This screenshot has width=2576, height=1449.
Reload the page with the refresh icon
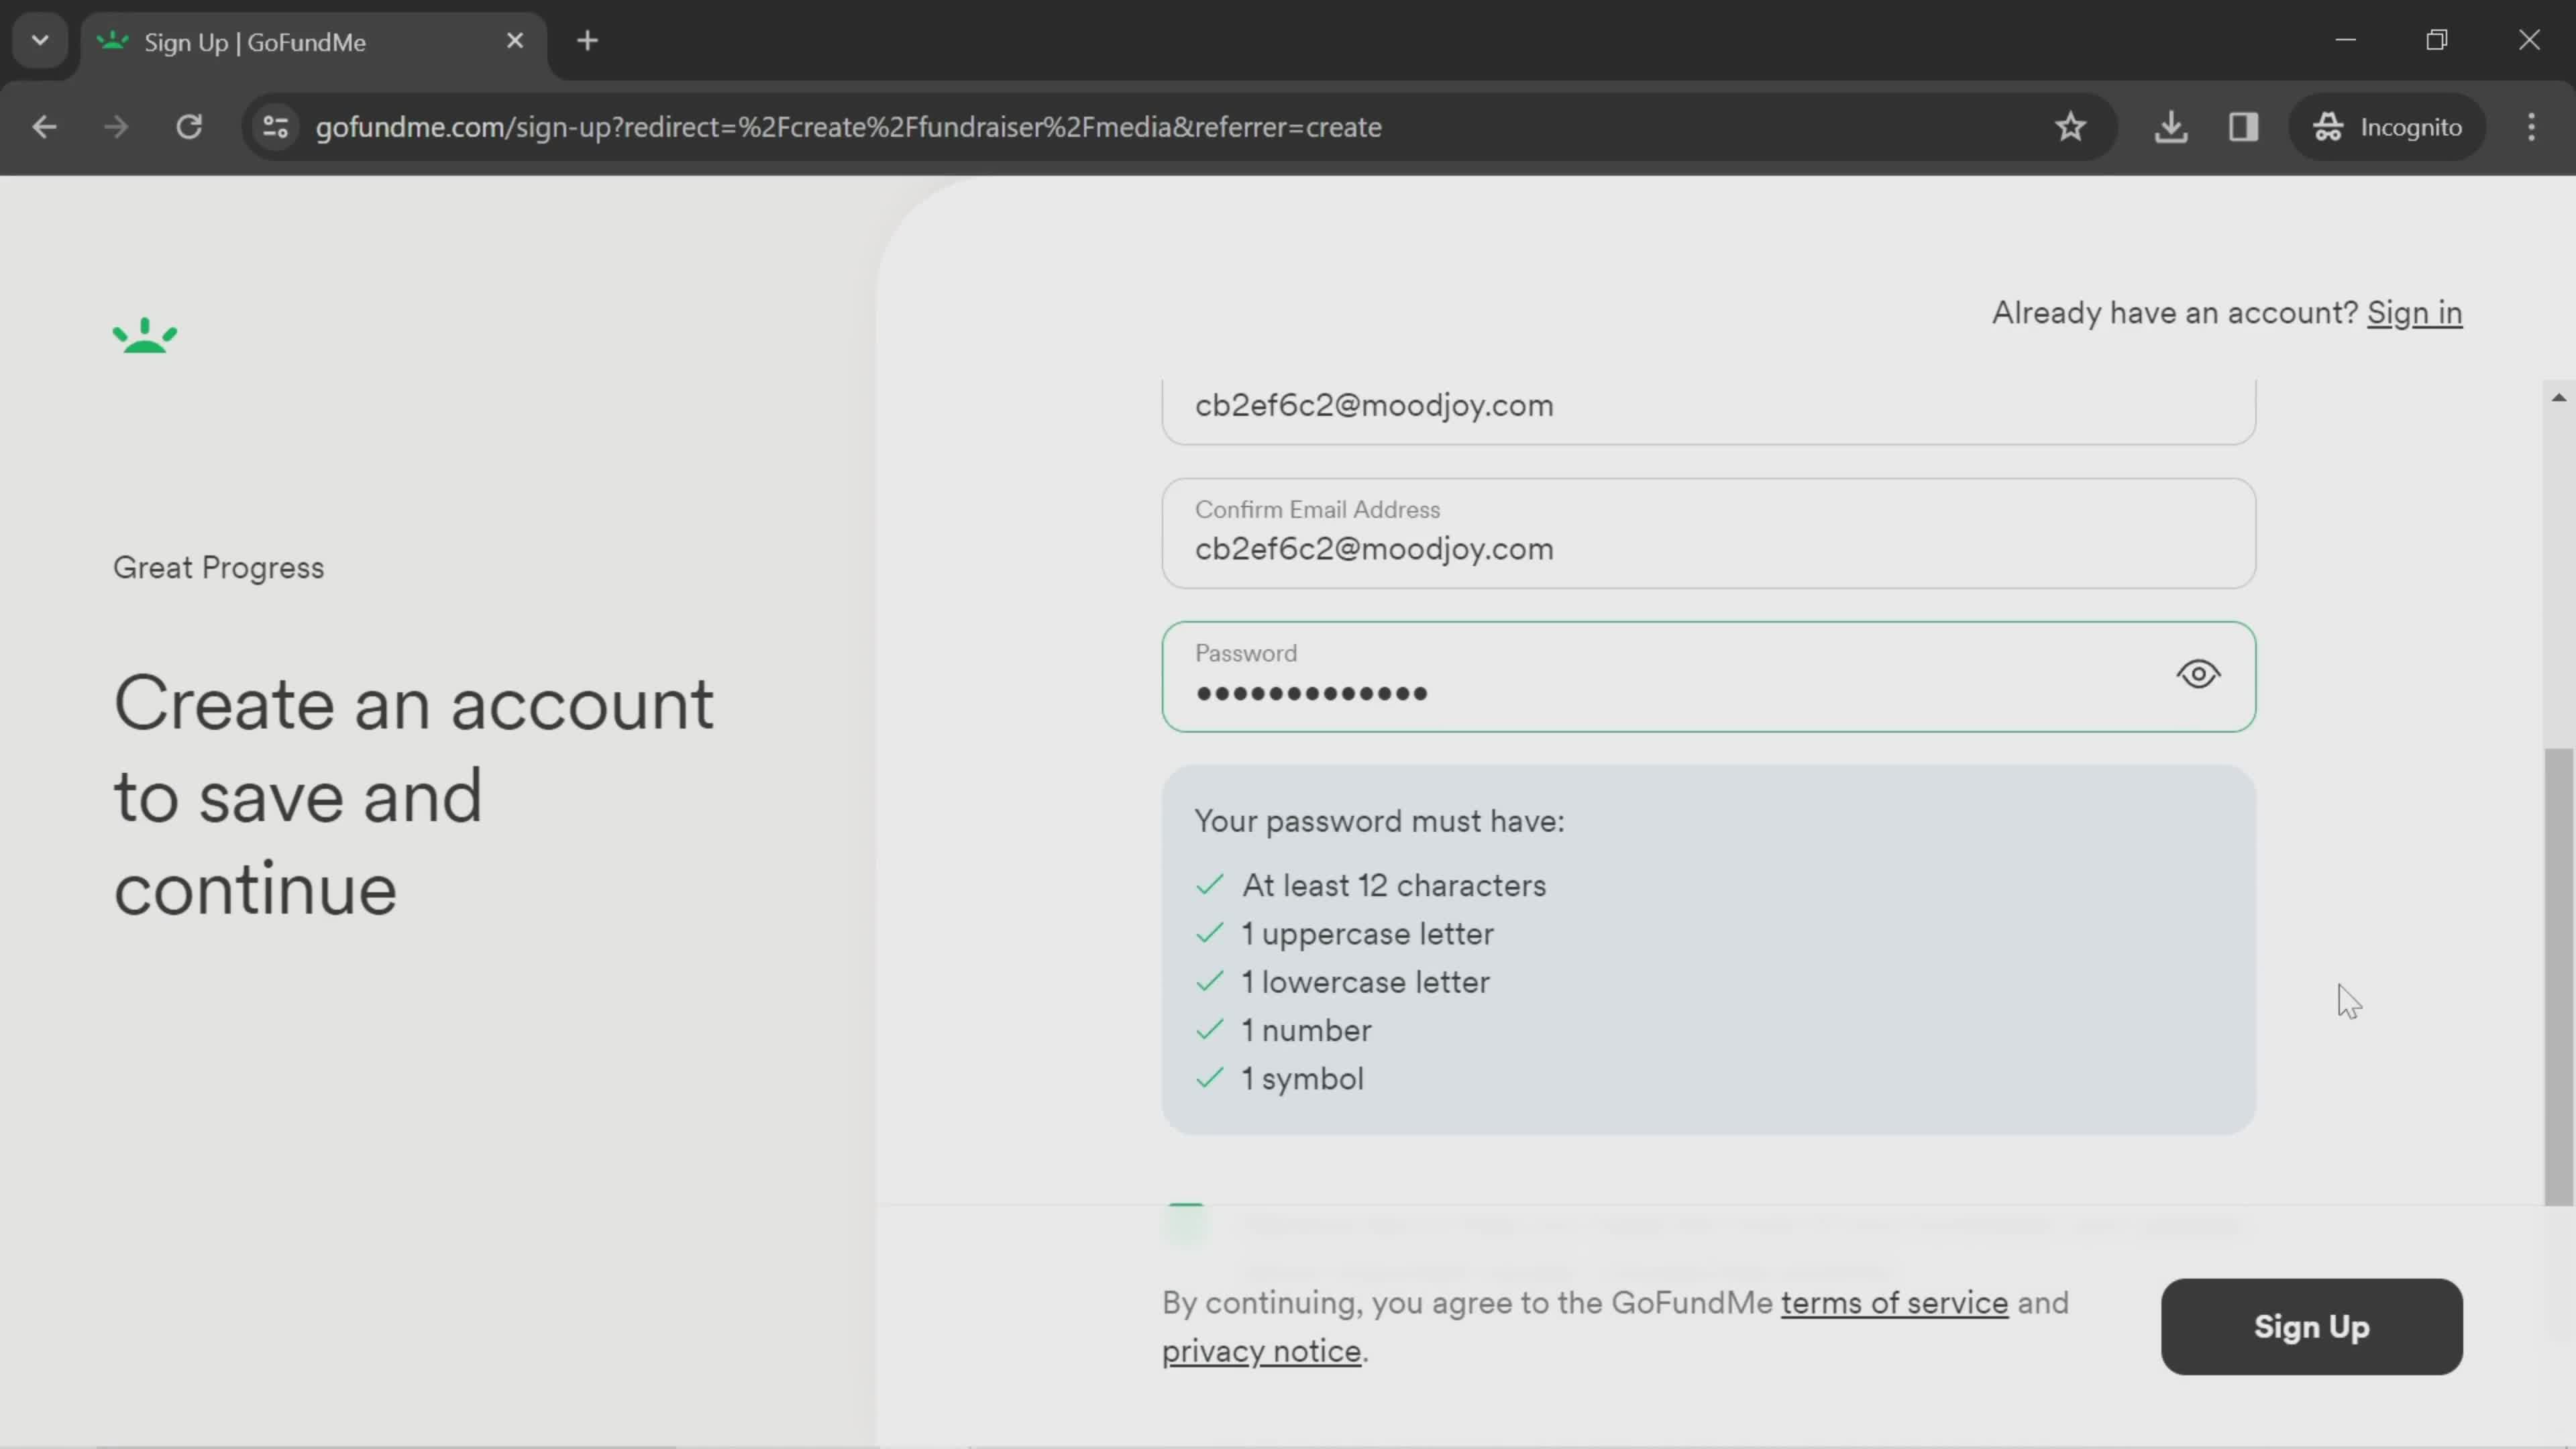click(189, 127)
